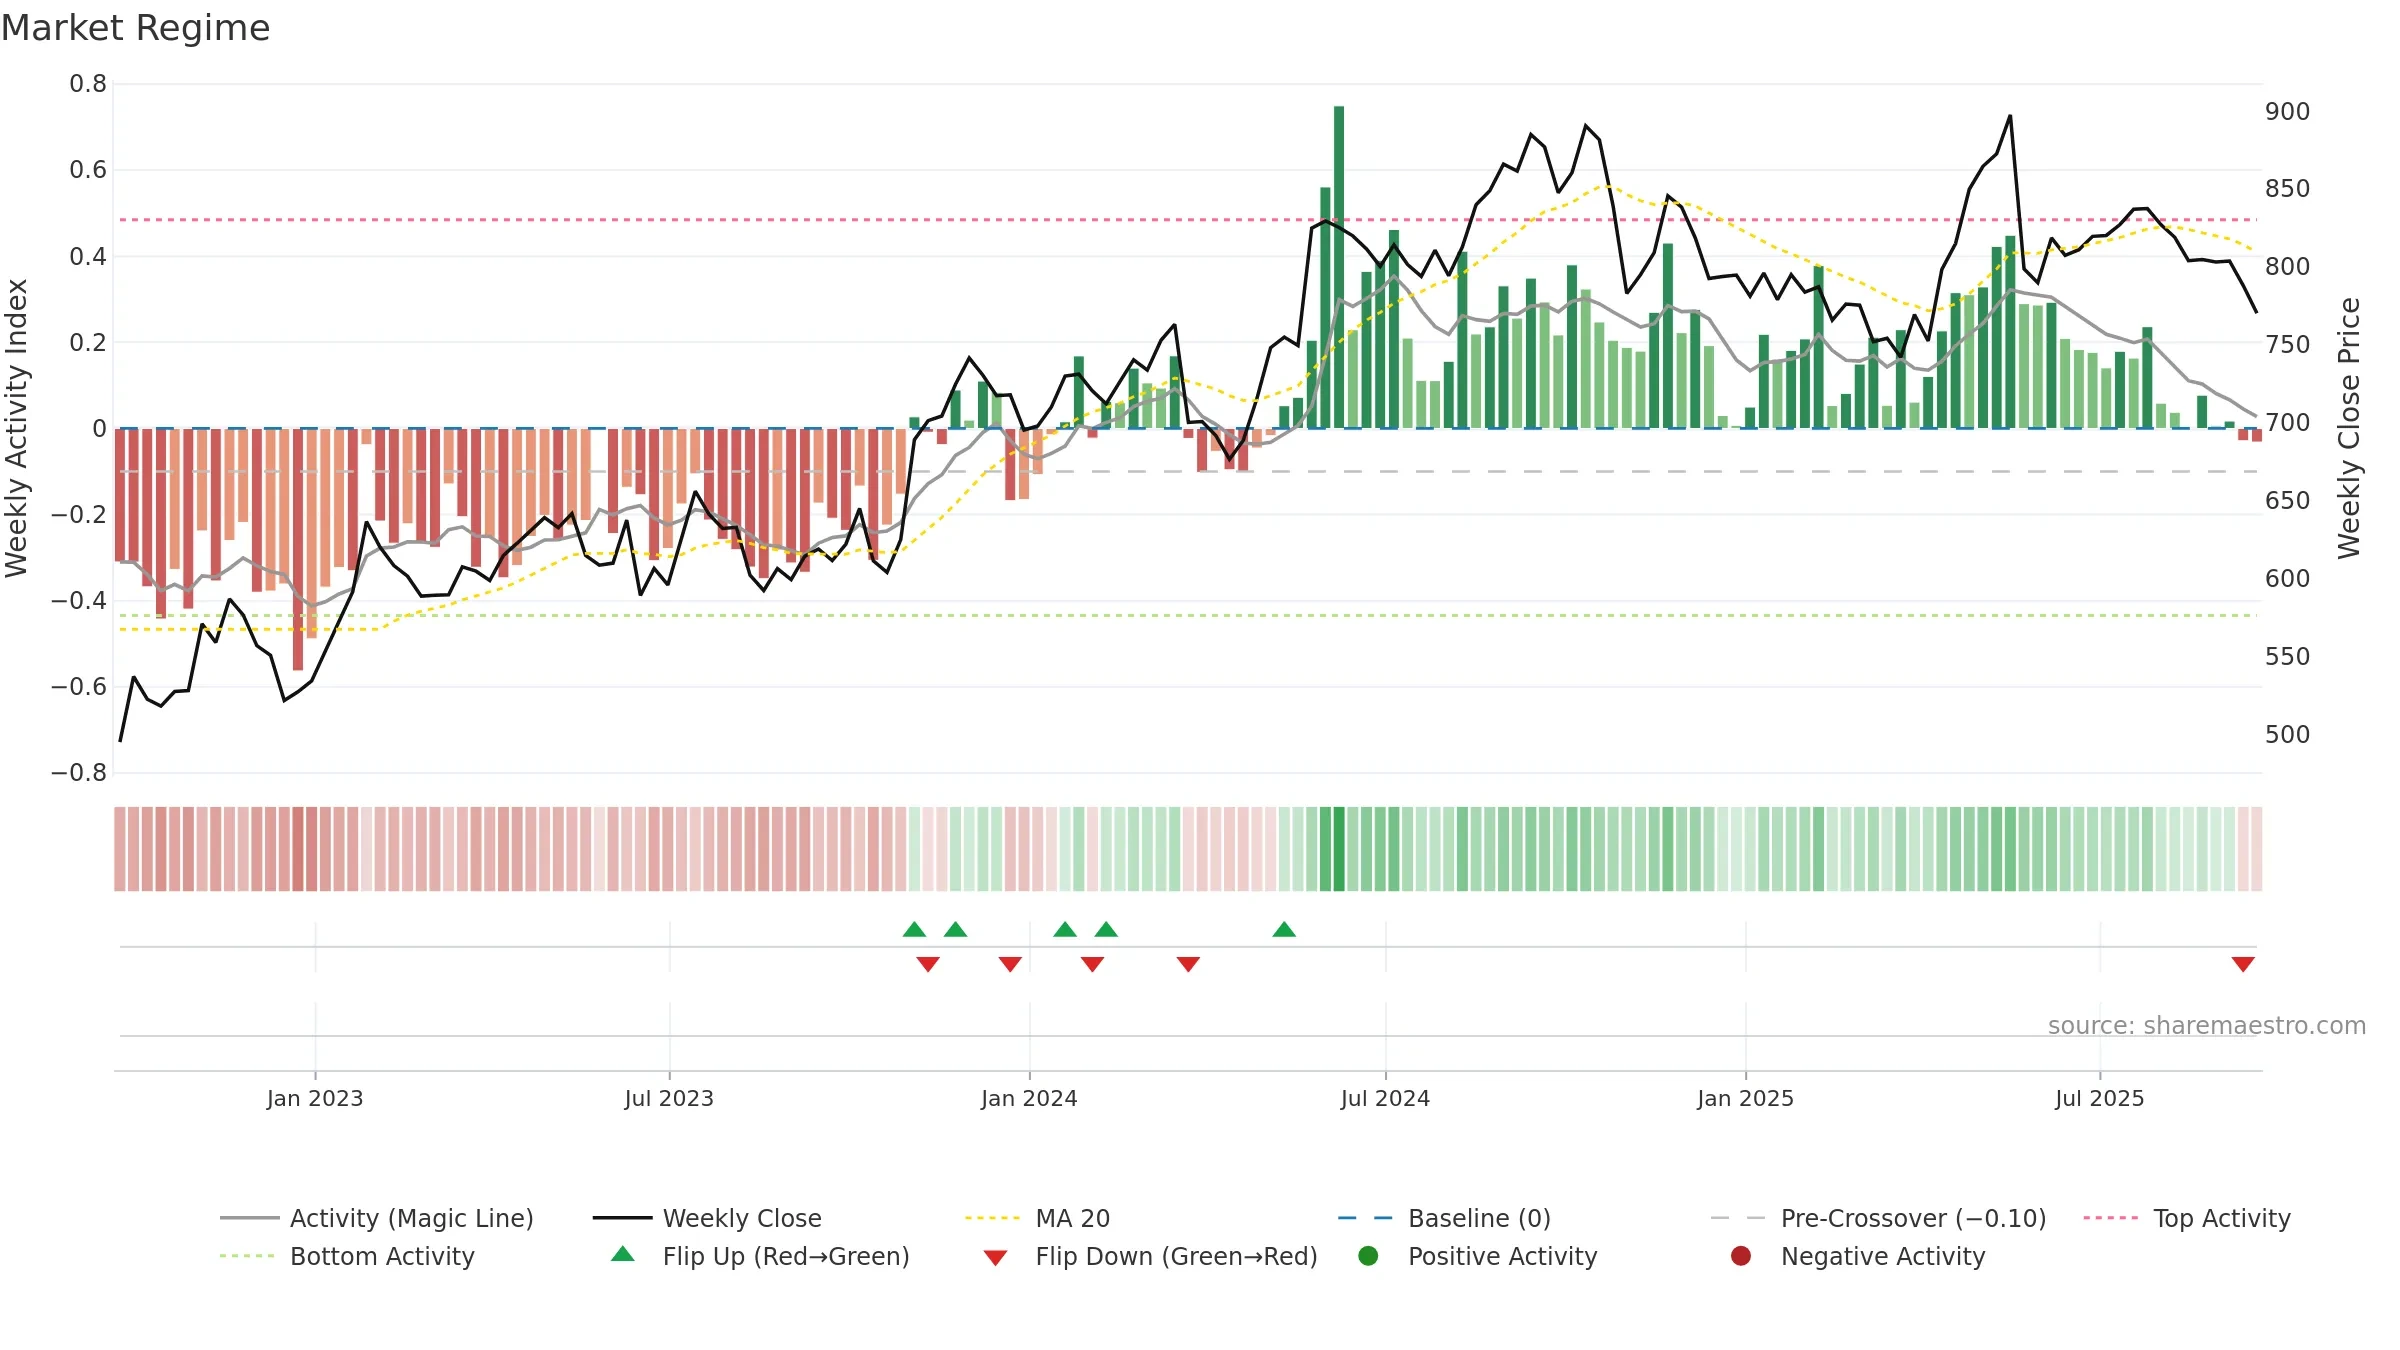Screen dimensions: 2400x1350
Task: Toggle Flip Up (Red→Green) legend entry
Action: pyautogui.click(x=760, y=1256)
